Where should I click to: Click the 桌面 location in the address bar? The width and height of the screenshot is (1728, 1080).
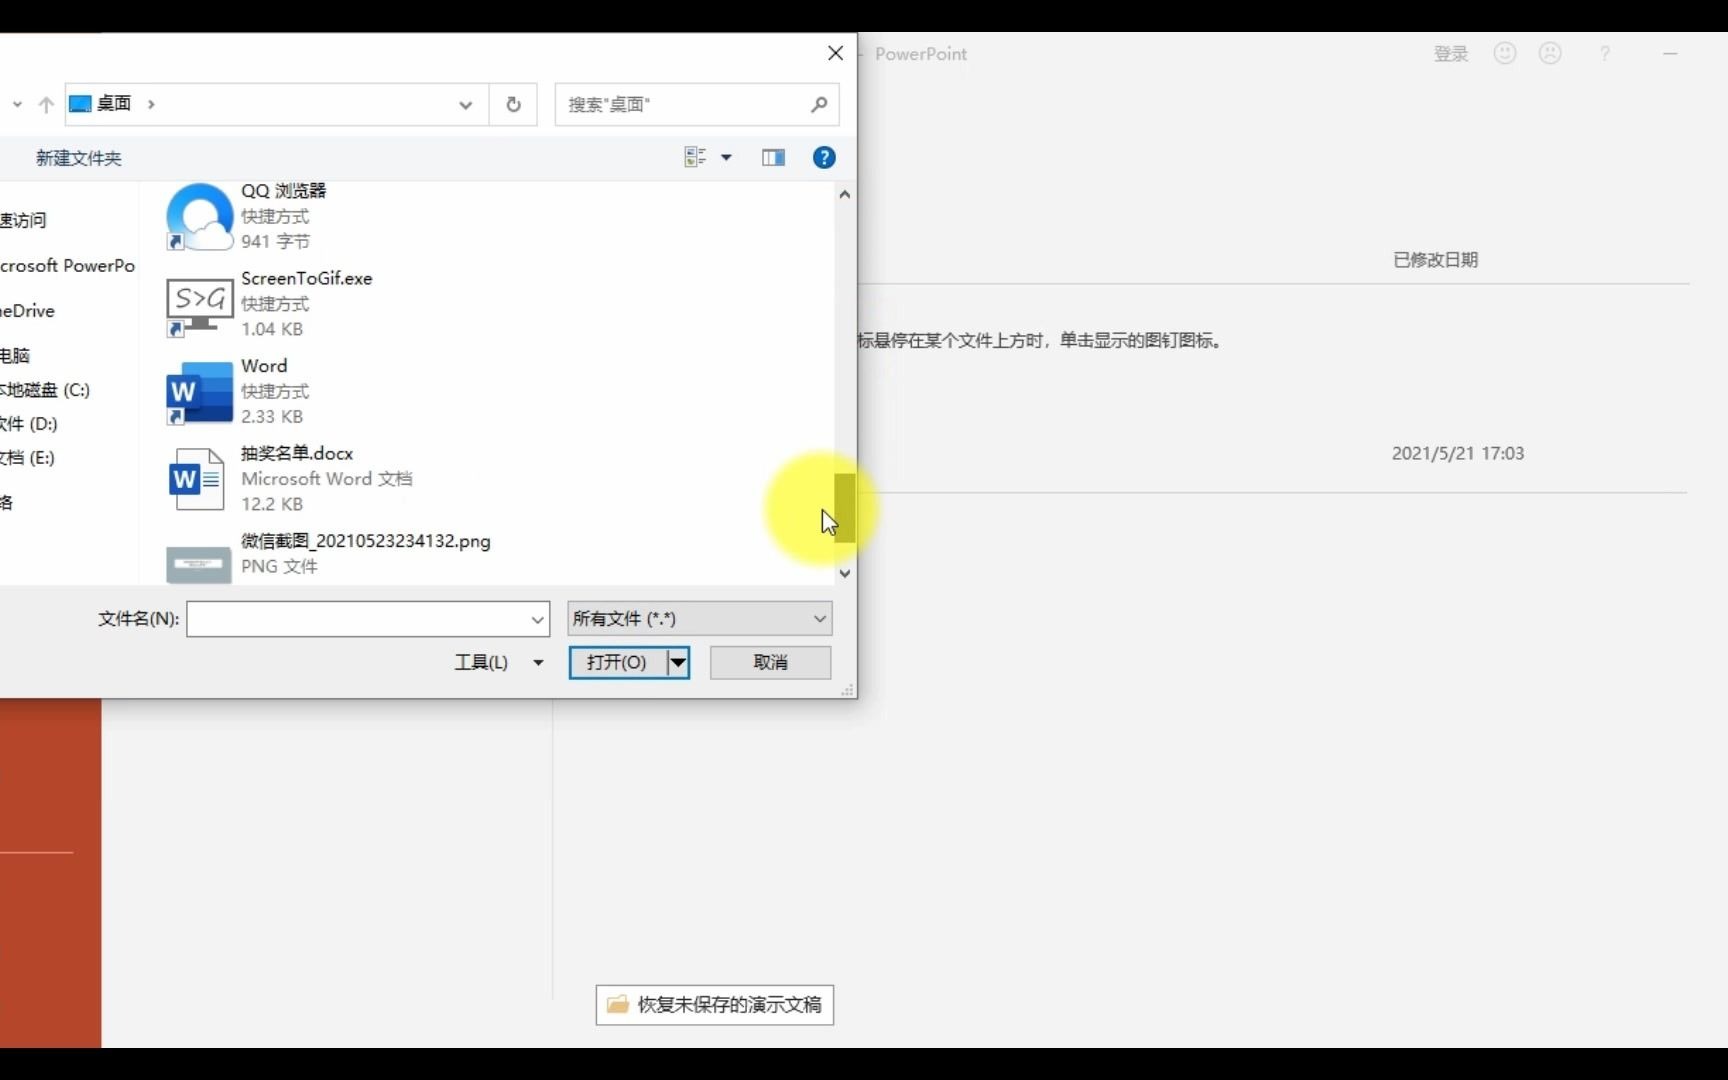(114, 103)
